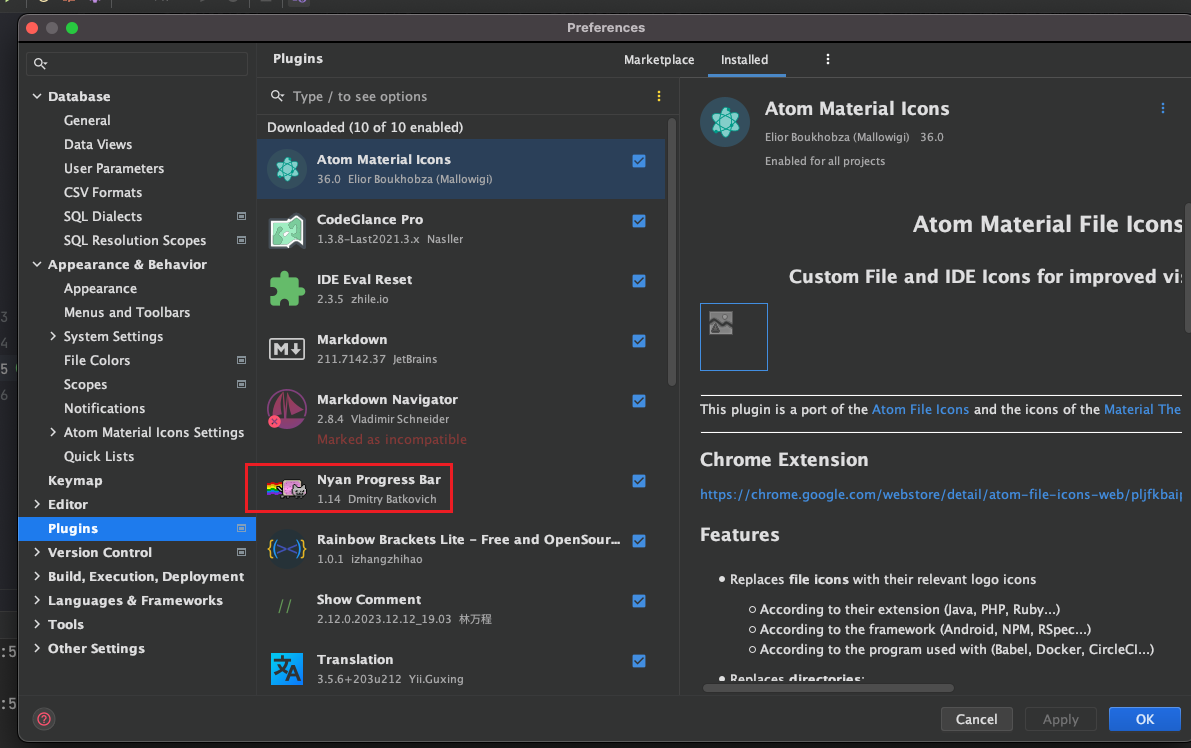This screenshot has width=1191, height=748.
Task: Open Keymap settings
Action: tap(75, 480)
